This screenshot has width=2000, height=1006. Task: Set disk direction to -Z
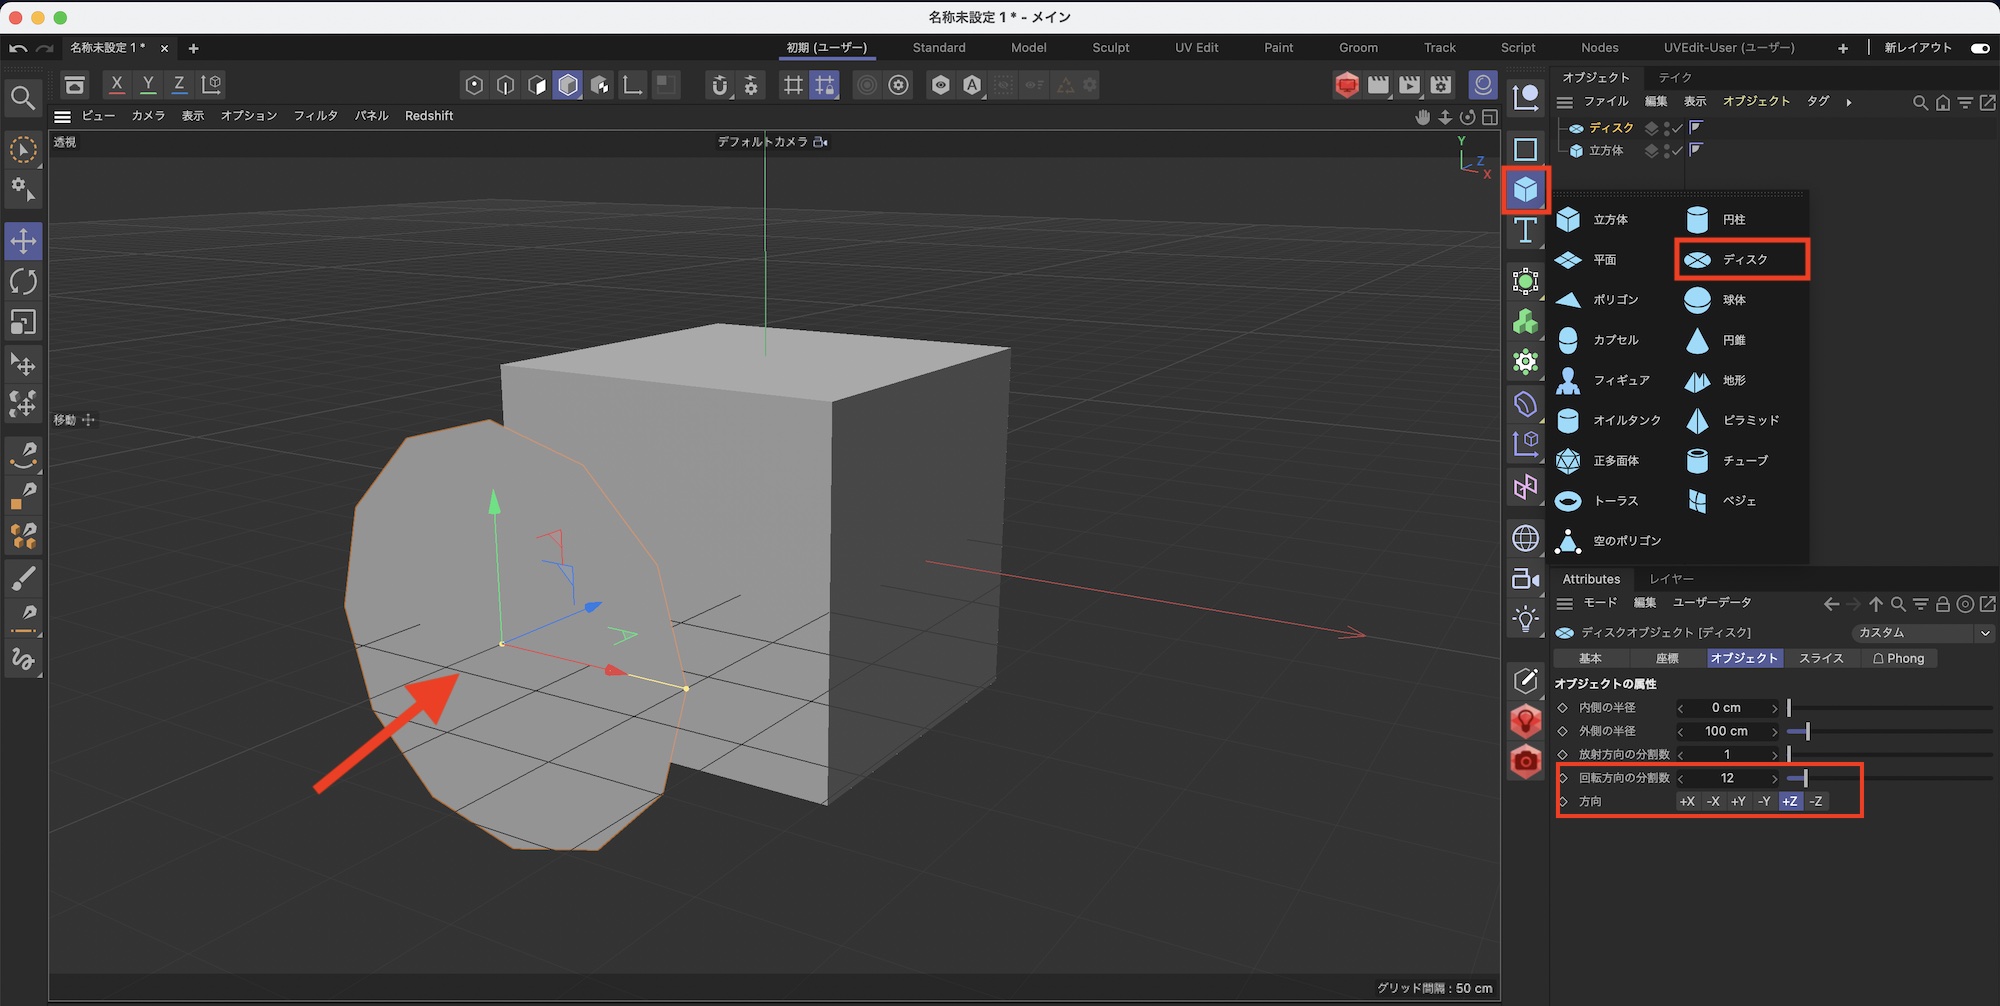point(1816,801)
